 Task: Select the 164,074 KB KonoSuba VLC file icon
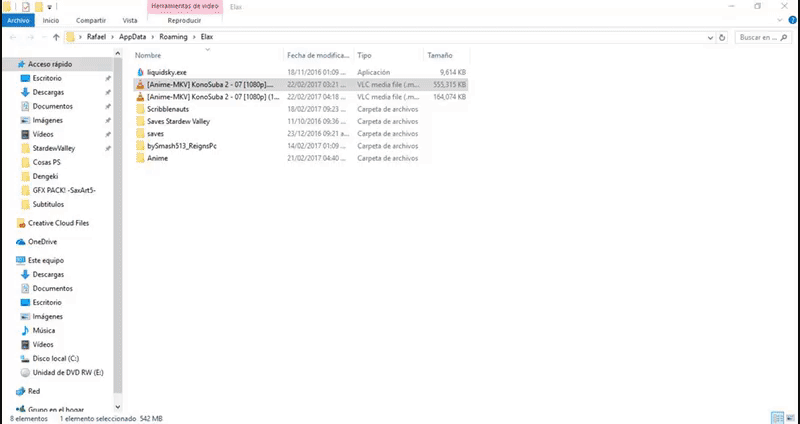[141, 97]
